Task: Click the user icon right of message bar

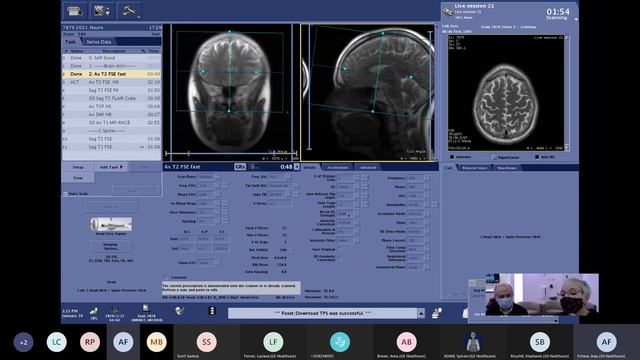Action: (436, 313)
